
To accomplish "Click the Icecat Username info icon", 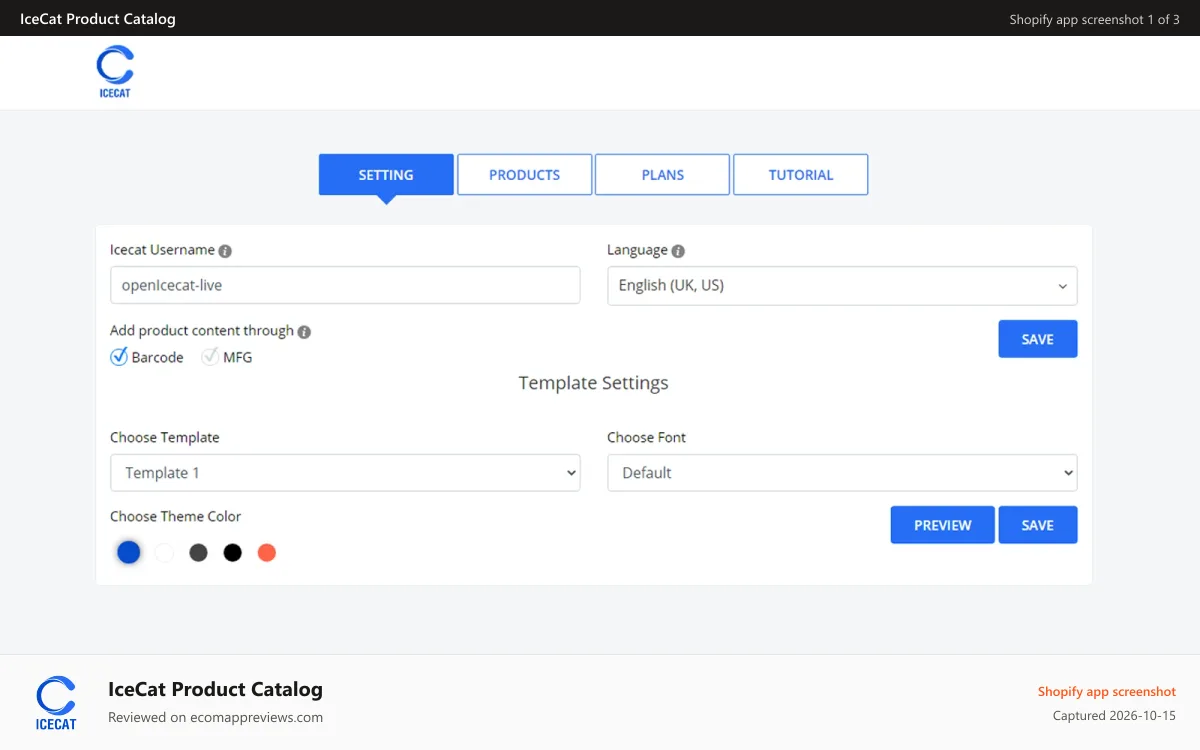I will tap(225, 251).
